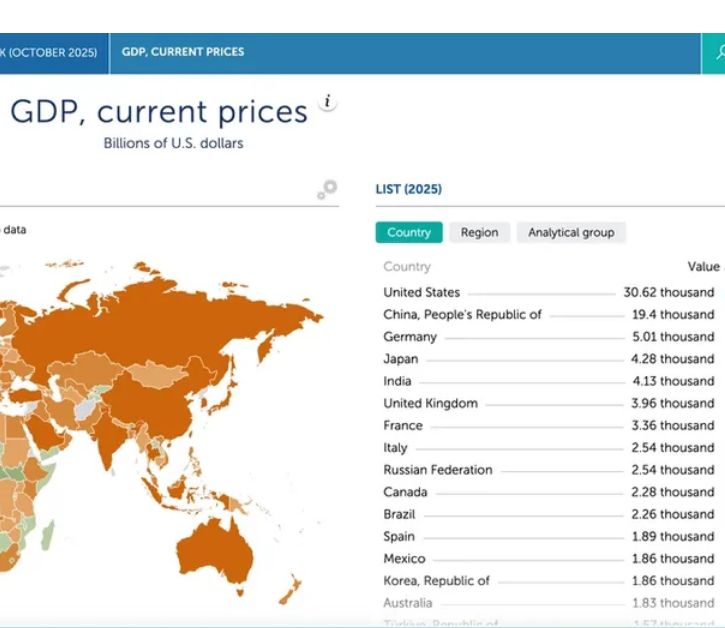This screenshot has width=725, height=628.
Task: Click Russian Federation in the list
Action: pyautogui.click(x=437, y=470)
